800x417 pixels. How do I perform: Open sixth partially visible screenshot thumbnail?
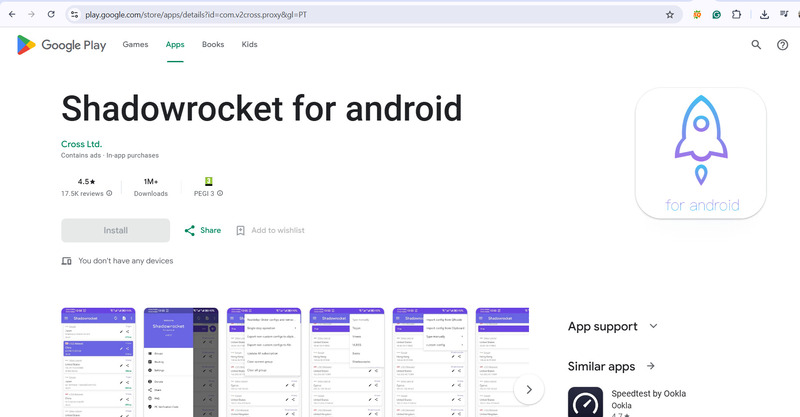pyautogui.click(x=503, y=362)
